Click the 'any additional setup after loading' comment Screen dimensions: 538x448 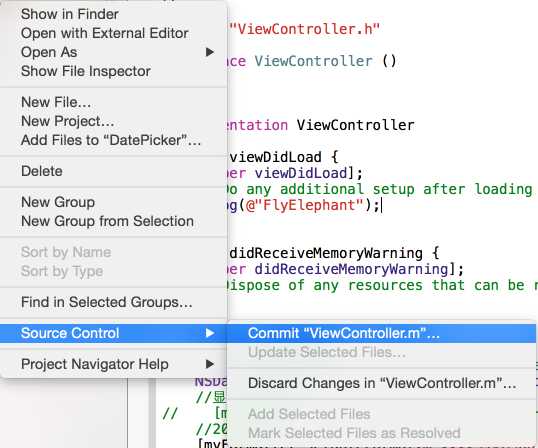pyautogui.click(x=389, y=189)
